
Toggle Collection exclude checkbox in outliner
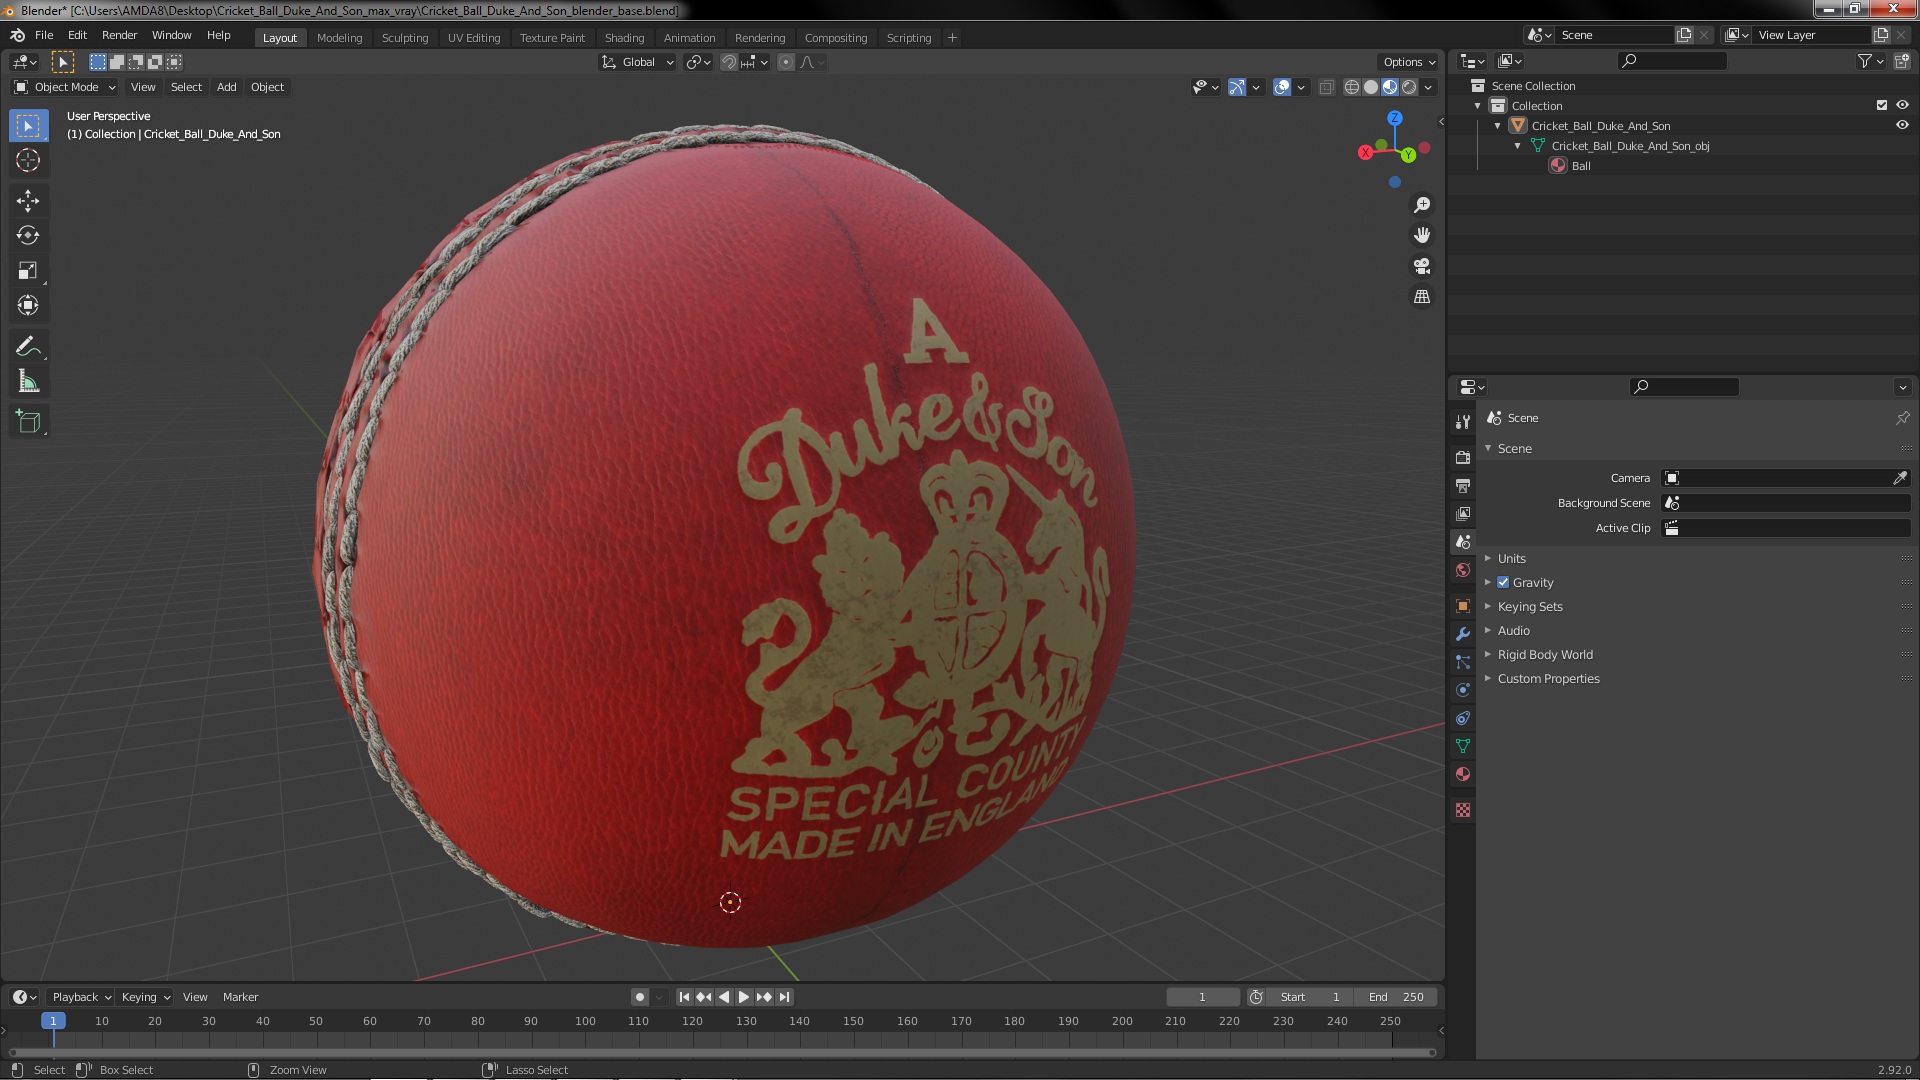tap(1882, 105)
